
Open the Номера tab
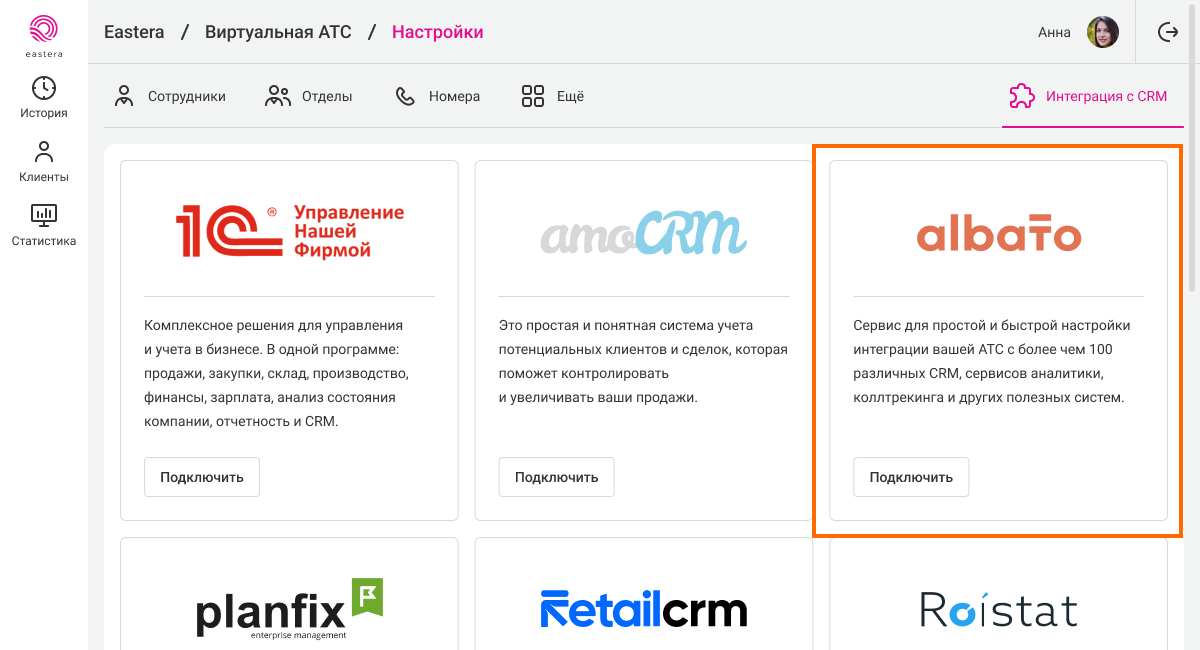[437, 97]
